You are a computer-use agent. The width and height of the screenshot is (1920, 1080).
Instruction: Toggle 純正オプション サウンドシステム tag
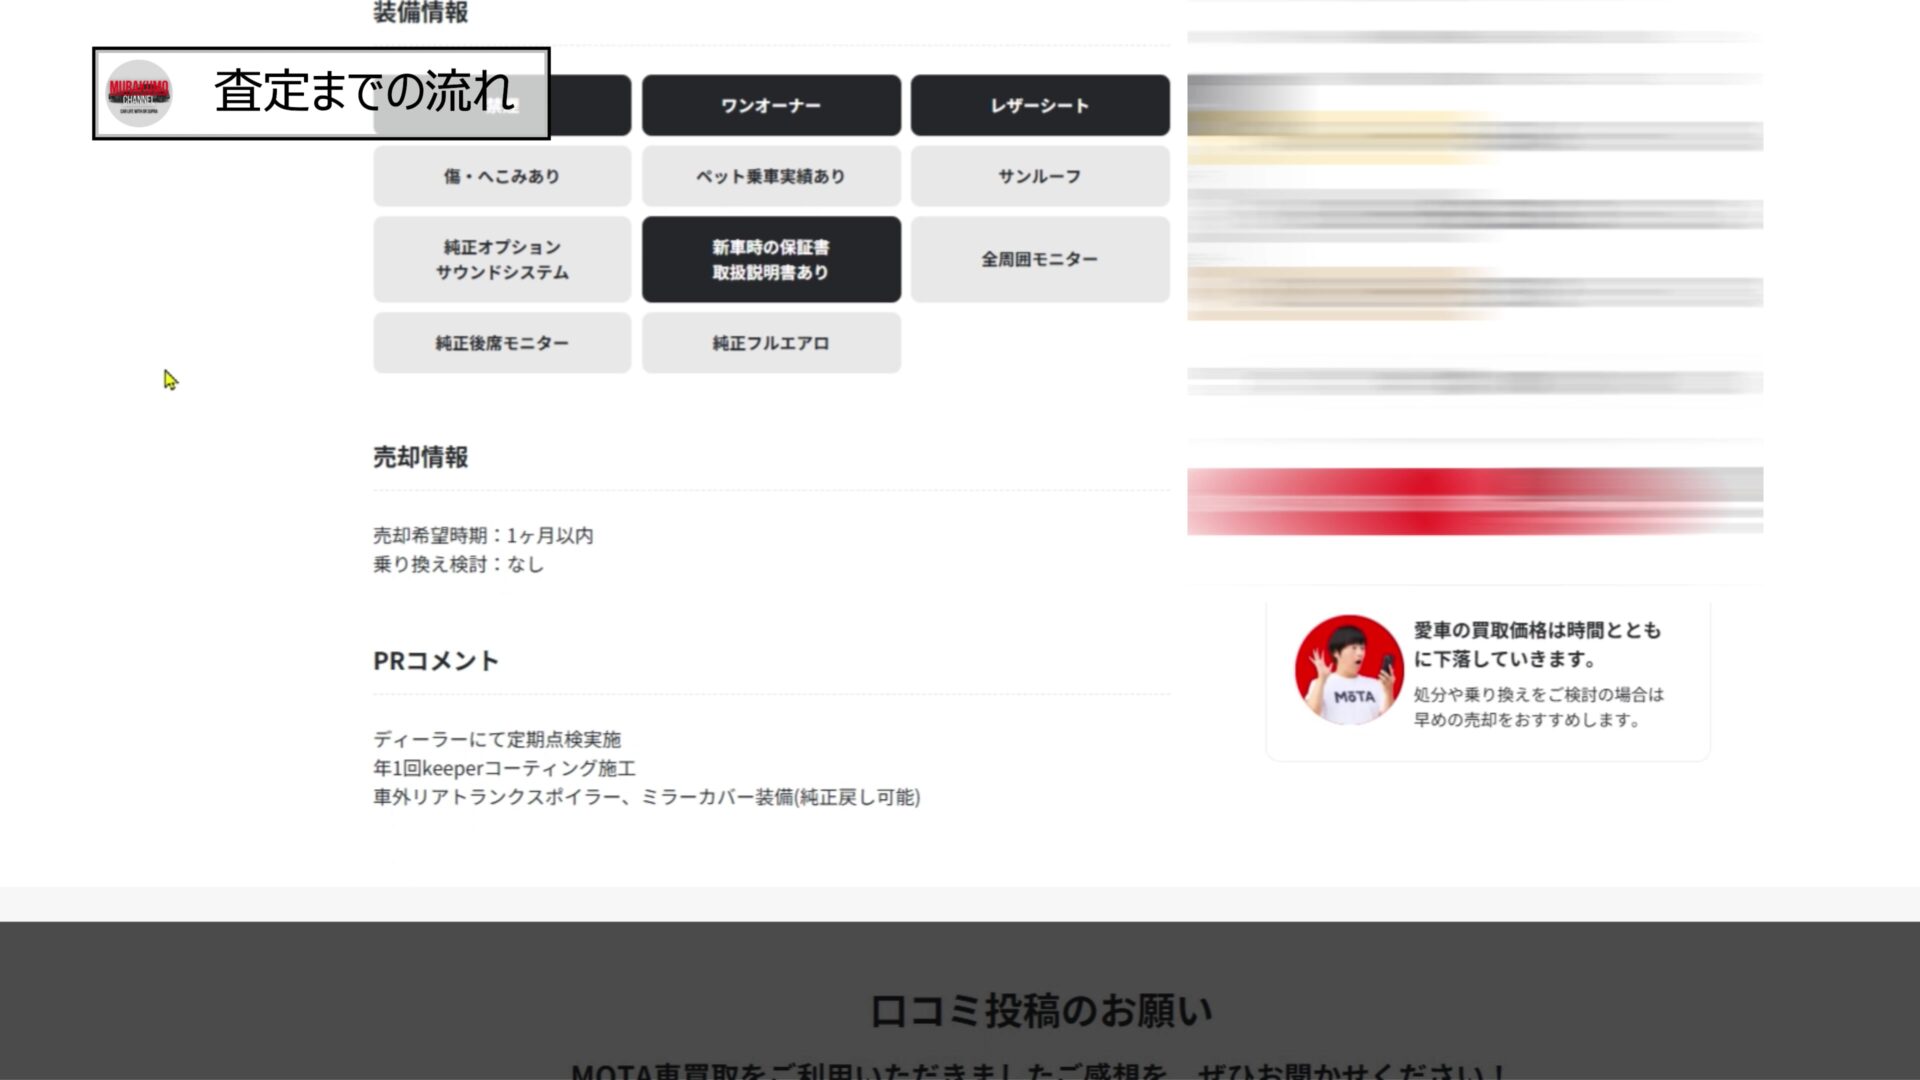(x=502, y=259)
